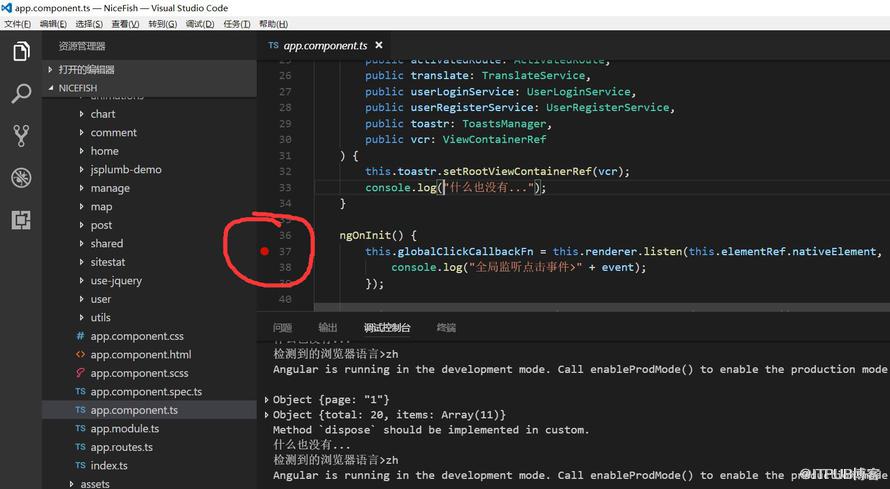The width and height of the screenshot is (890, 489).
Task: Open the Search view in activity bar
Action: [21, 94]
